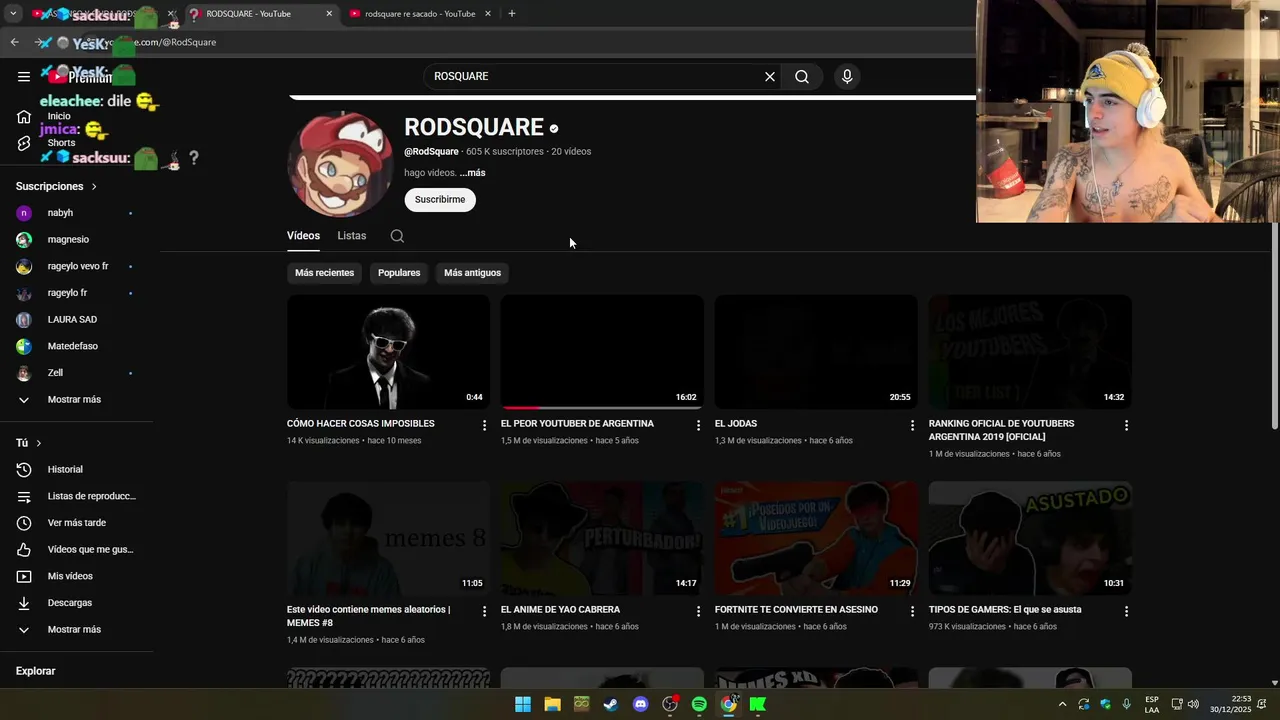
Task: Open File Explorer from the taskbar
Action: point(552,704)
